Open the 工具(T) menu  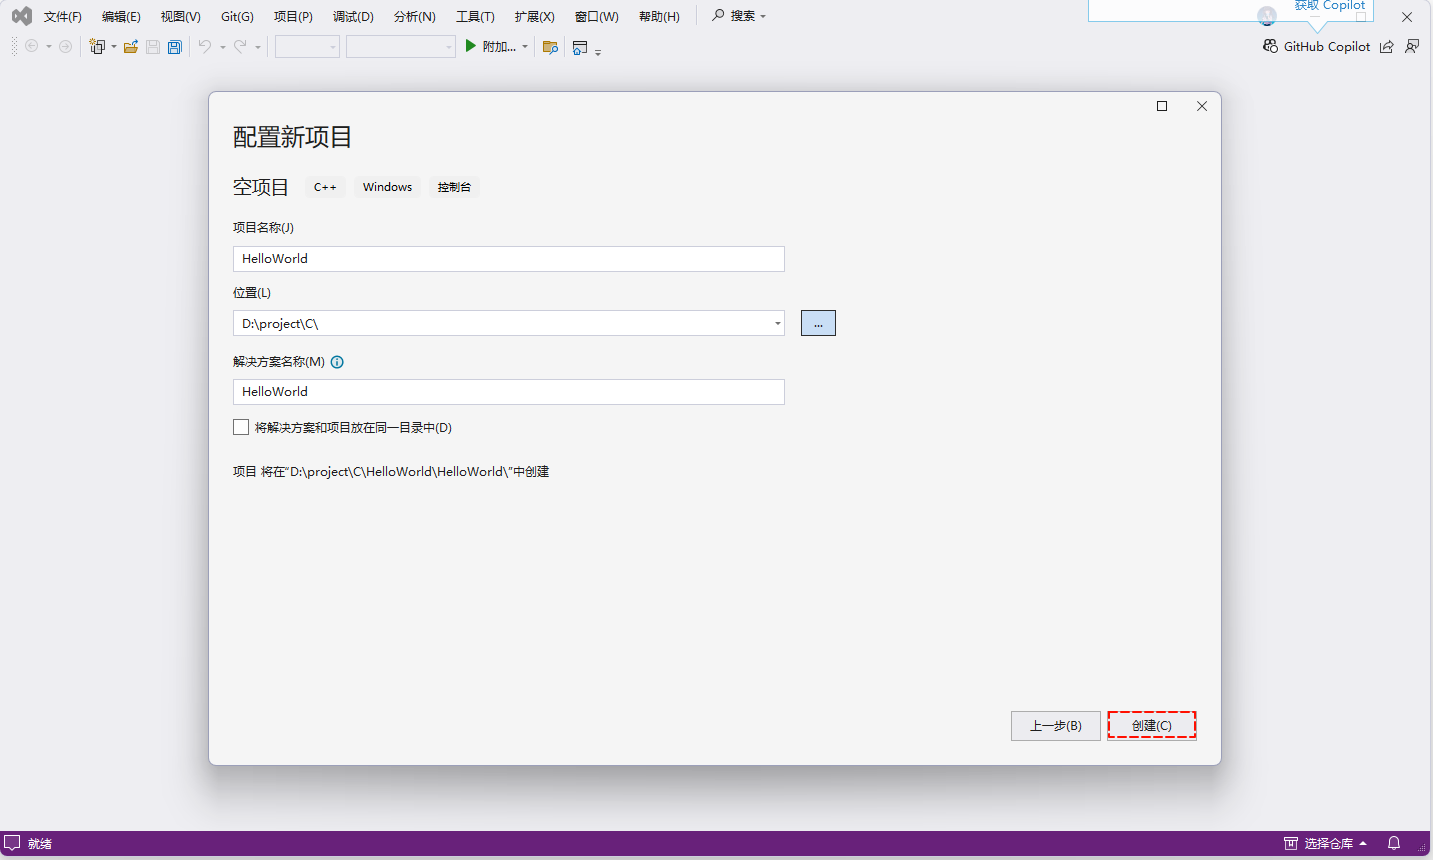[x=475, y=17]
